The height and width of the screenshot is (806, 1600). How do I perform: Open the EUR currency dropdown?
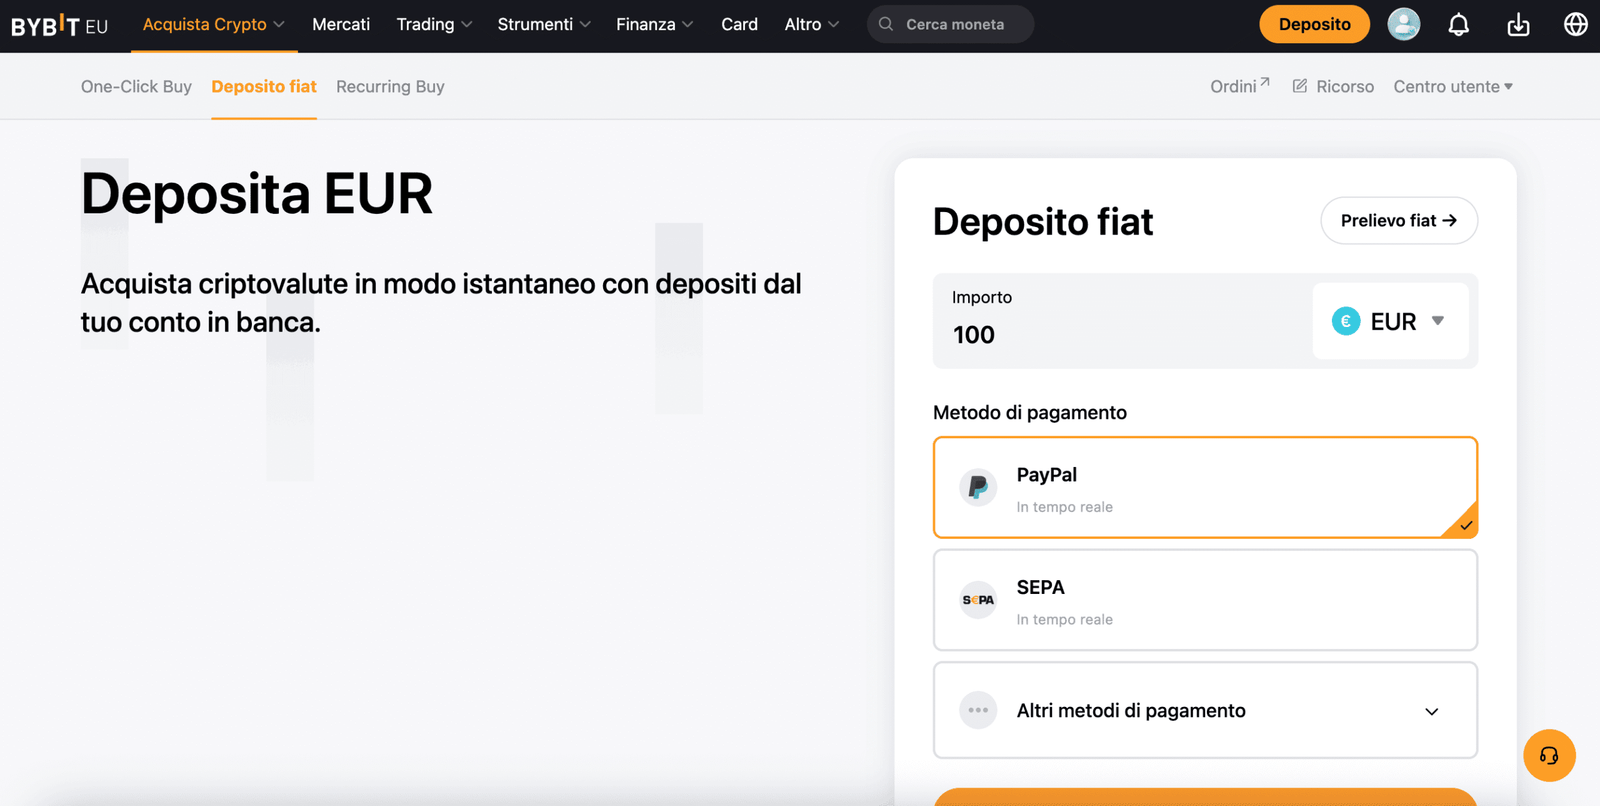click(x=1390, y=321)
